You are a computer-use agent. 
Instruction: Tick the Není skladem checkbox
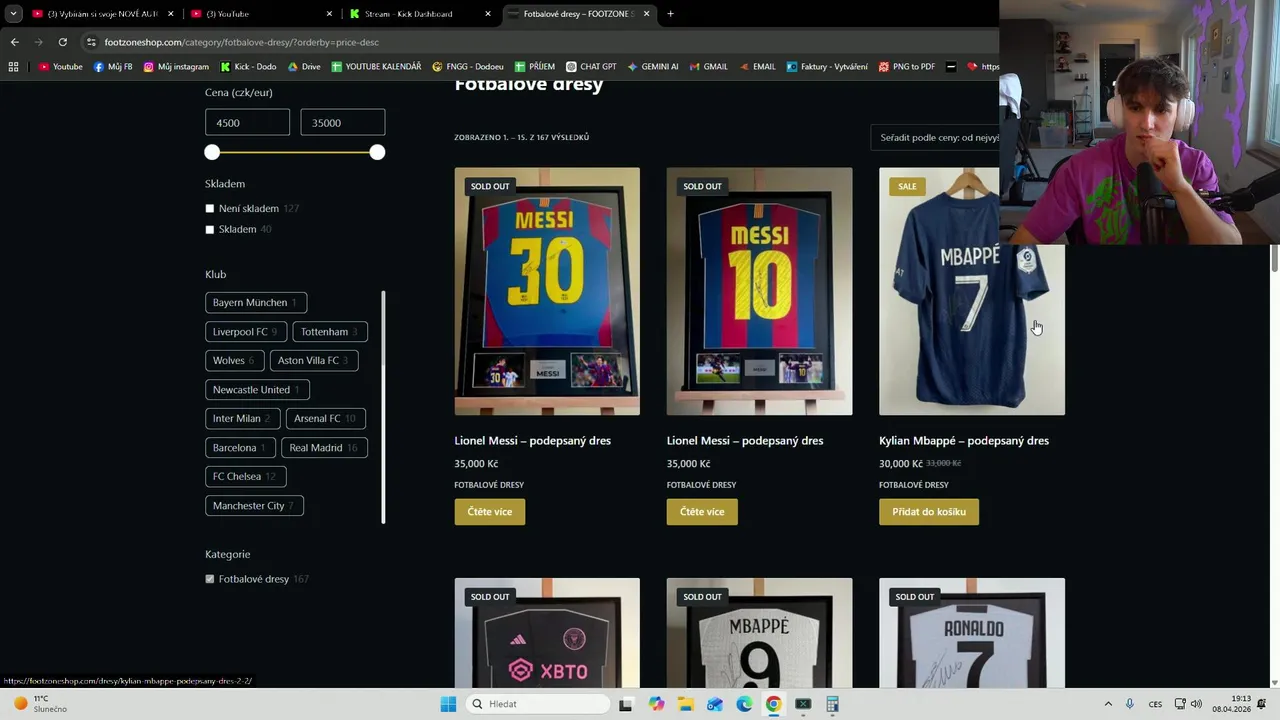(210, 209)
